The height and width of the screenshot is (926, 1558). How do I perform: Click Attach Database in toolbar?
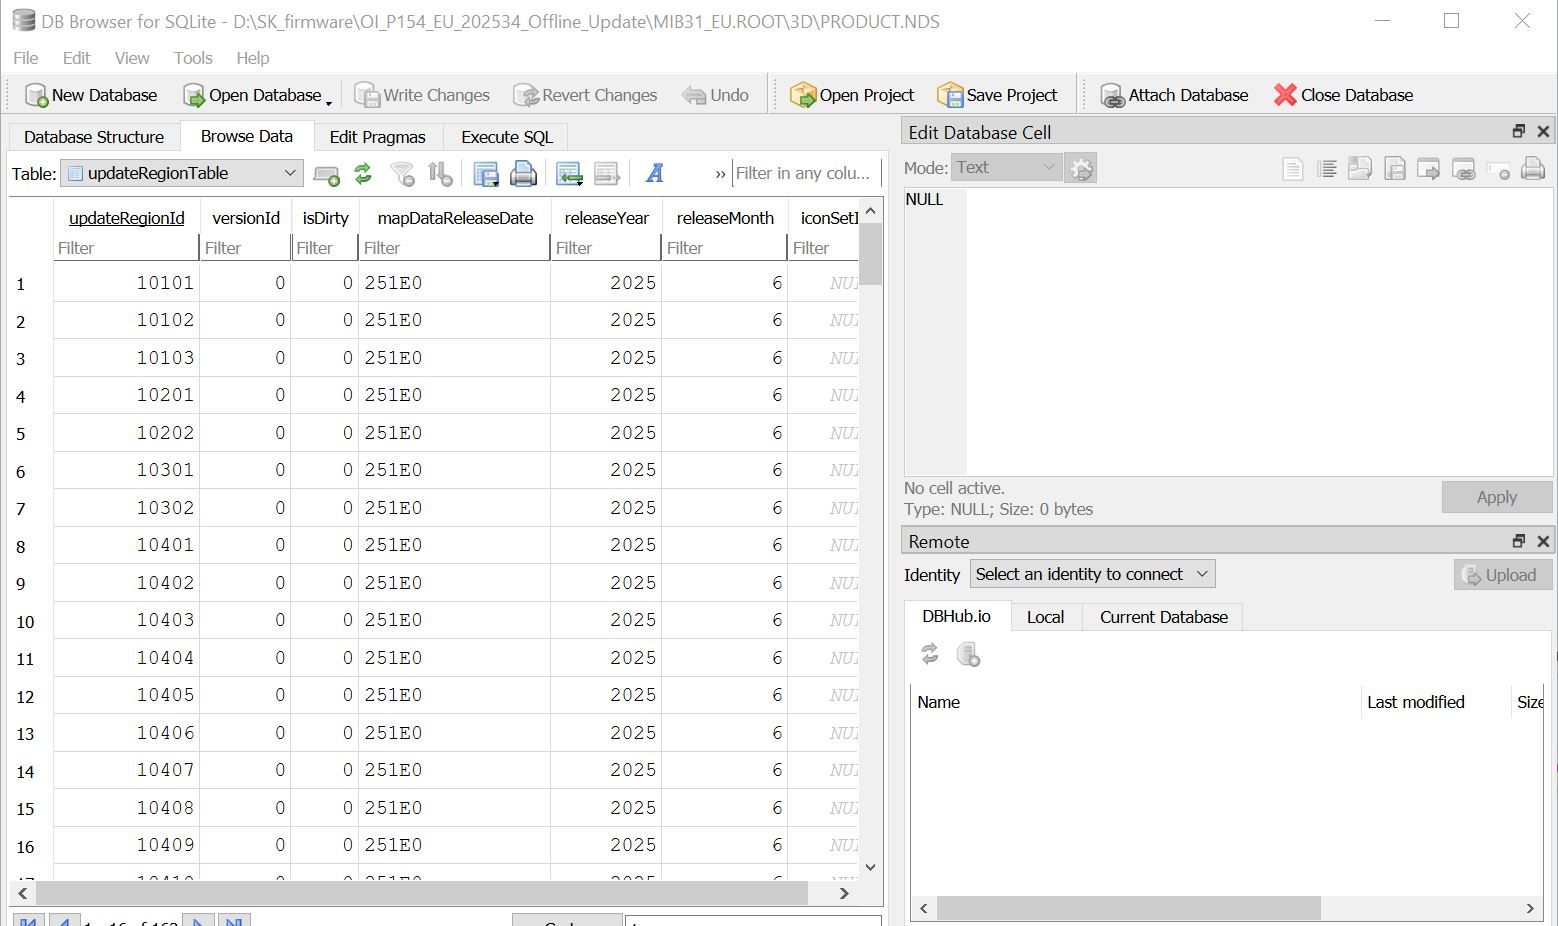tap(1174, 95)
